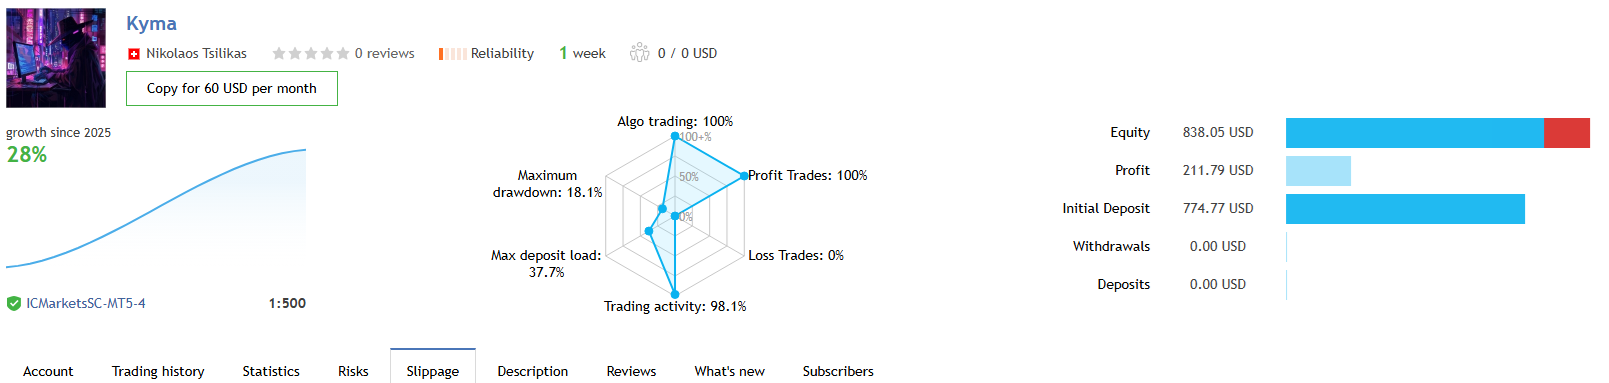Click the green verified shield icon
The image size is (1609, 383).
click(14, 303)
